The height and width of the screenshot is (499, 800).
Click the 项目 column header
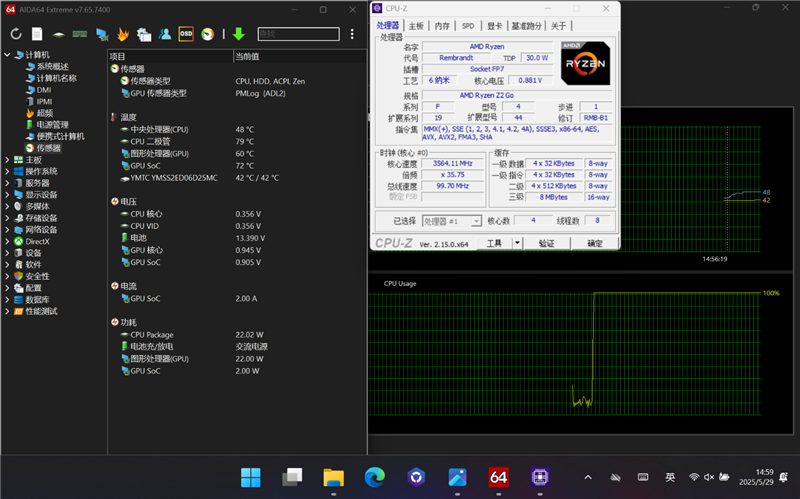[x=170, y=56]
